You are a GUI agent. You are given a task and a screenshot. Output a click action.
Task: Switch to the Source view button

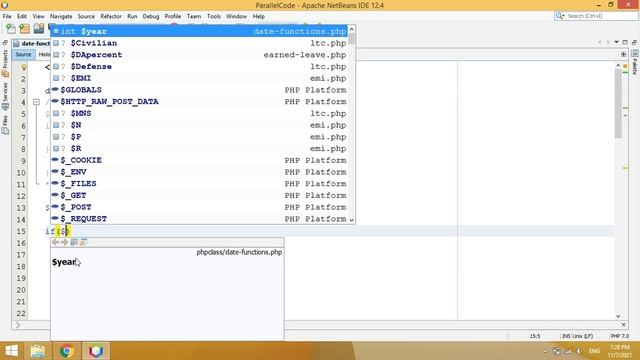pos(23,54)
